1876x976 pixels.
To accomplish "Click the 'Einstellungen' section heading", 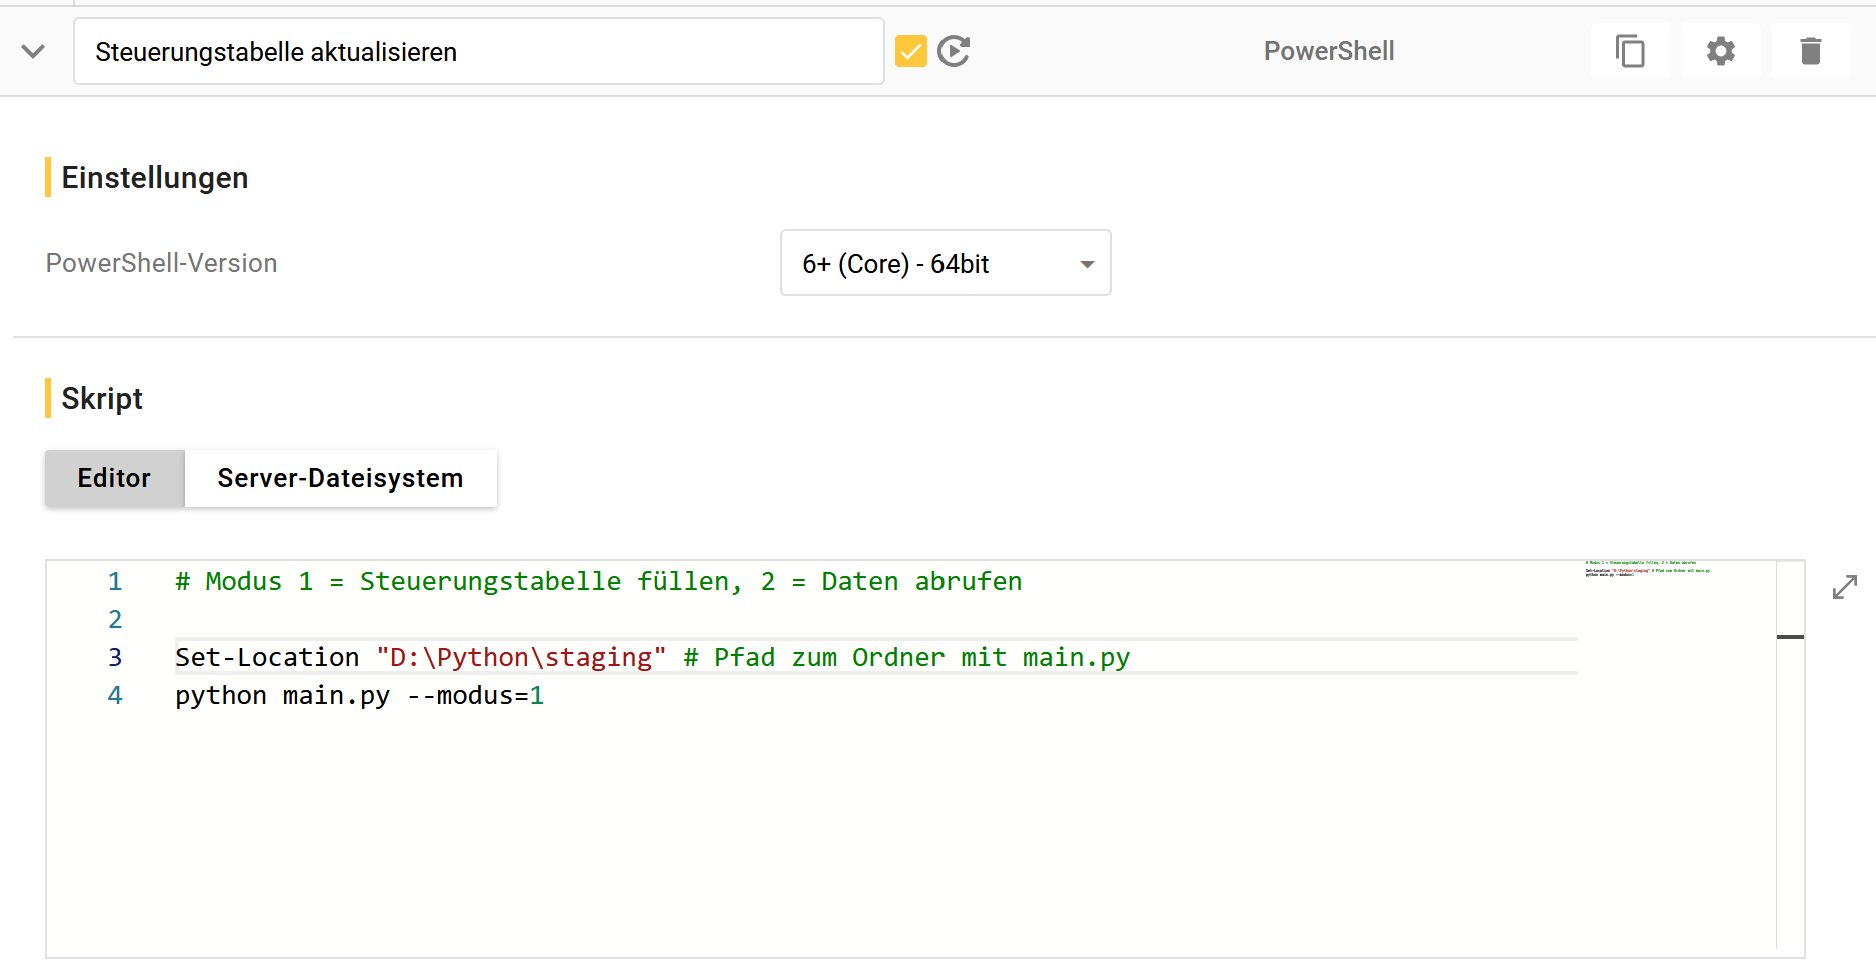I will [x=155, y=178].
